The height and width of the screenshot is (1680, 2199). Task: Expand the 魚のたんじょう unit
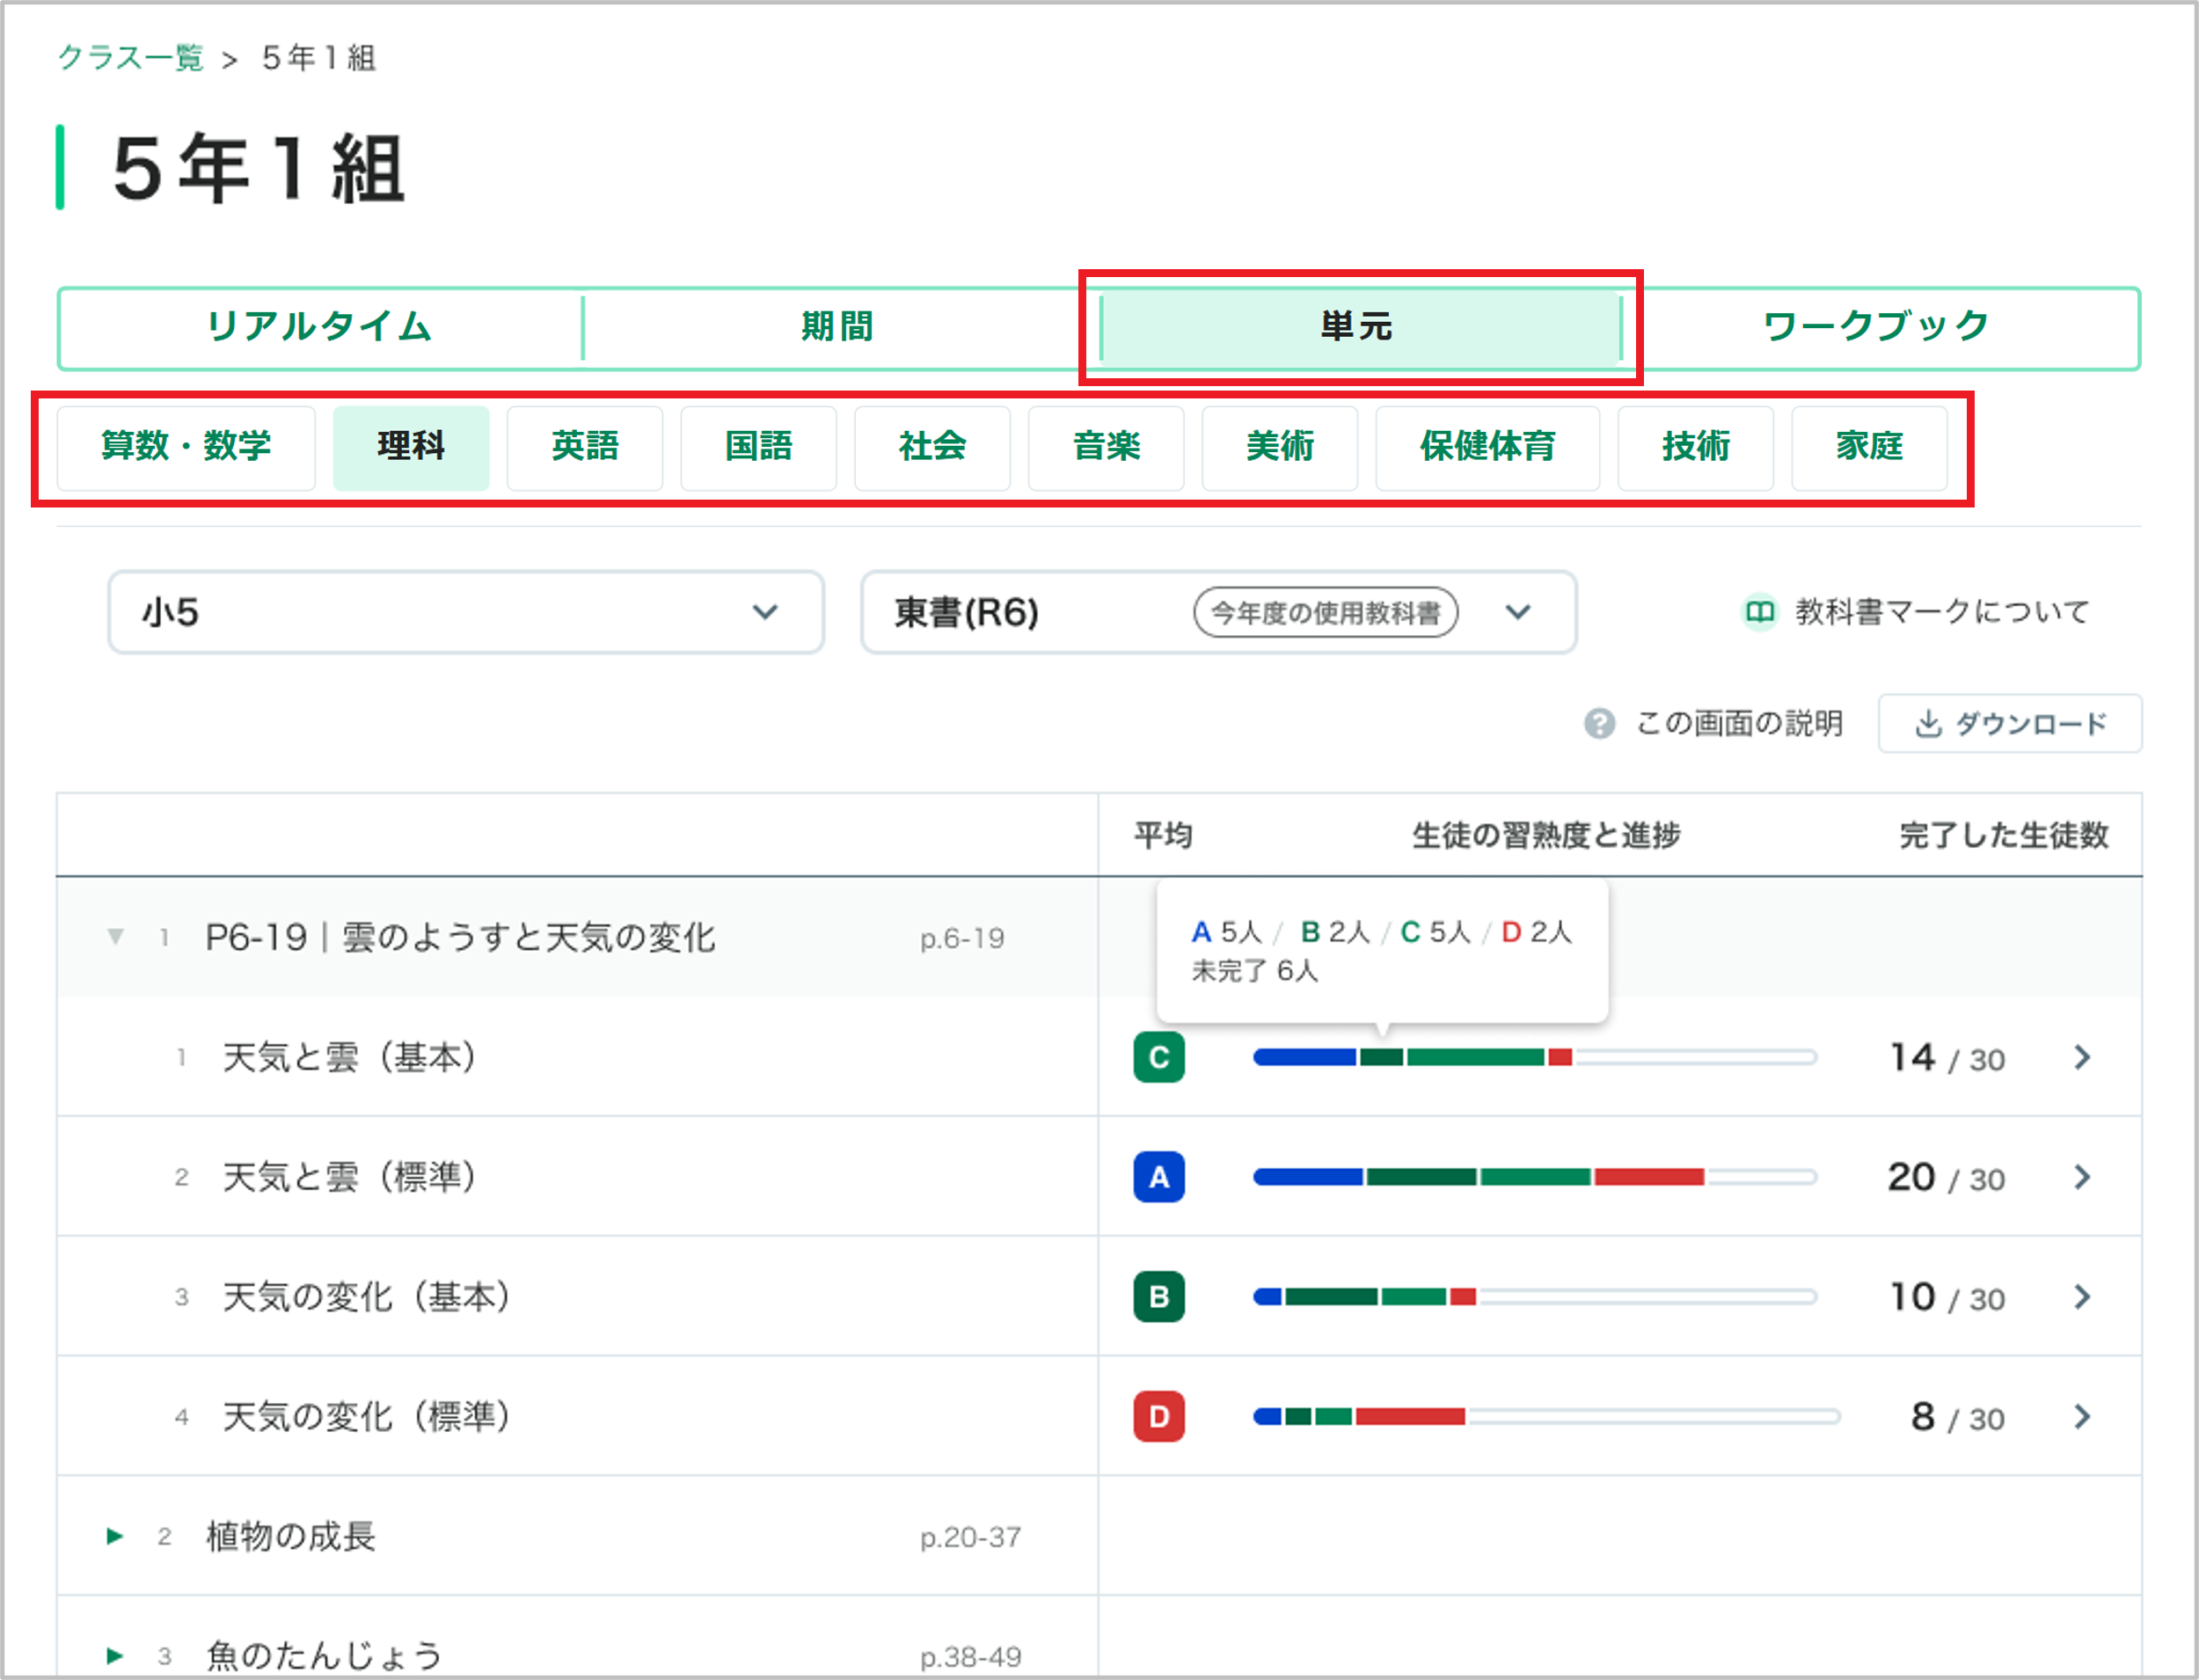tap(115, 1655)
